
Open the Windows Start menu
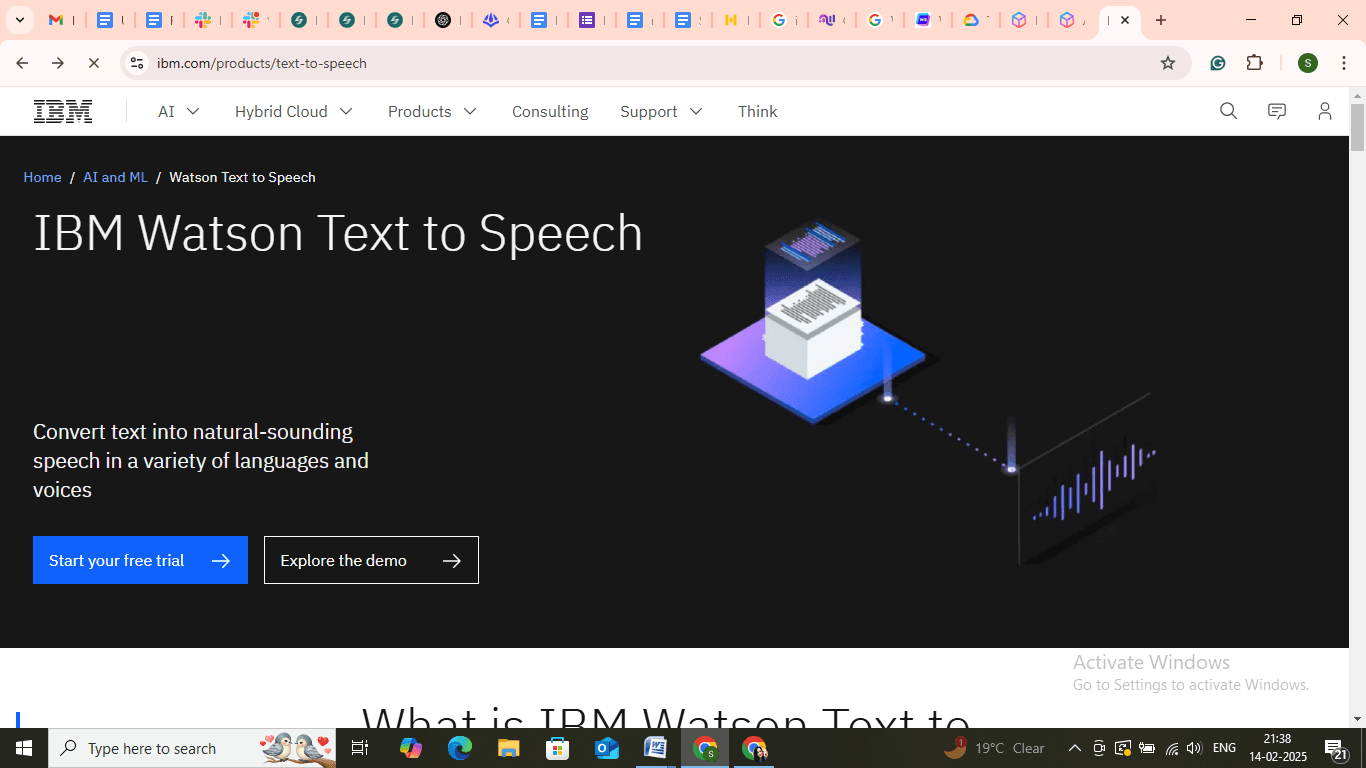coord(24,748)
